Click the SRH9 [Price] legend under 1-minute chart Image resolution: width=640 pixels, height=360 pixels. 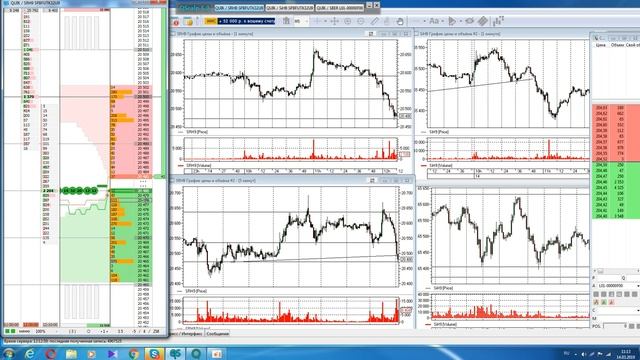[x=197, y=132]
